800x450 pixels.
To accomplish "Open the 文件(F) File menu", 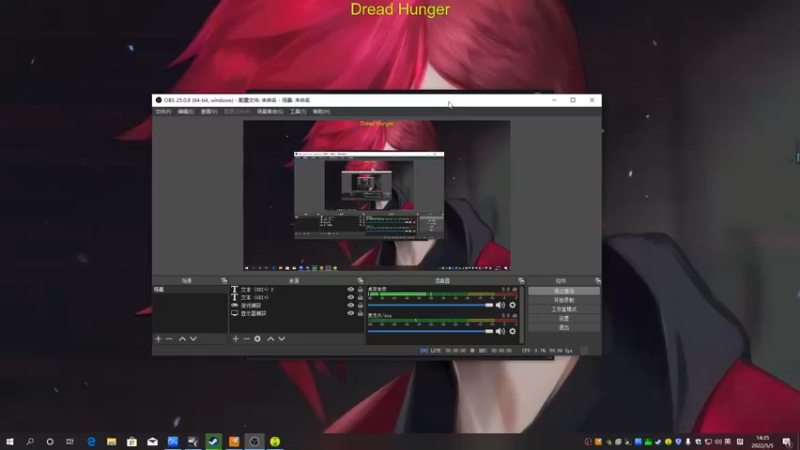I will pyautogui.click(x=163, y=111).
